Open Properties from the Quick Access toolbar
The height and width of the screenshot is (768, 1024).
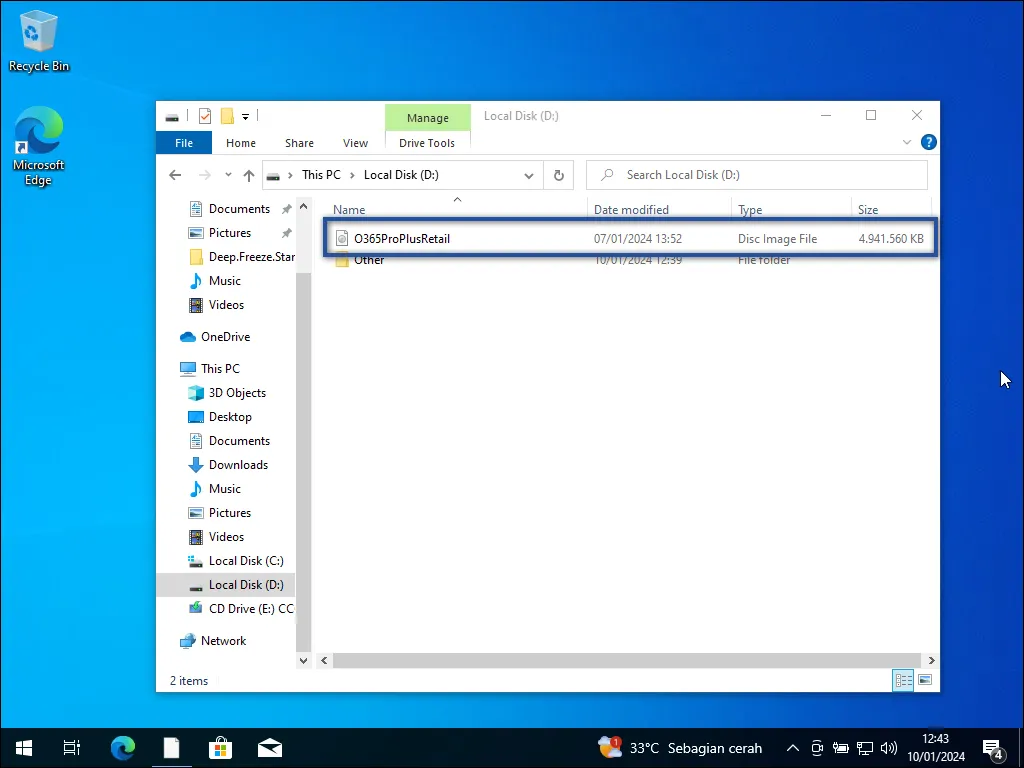(x=205, y=116)
